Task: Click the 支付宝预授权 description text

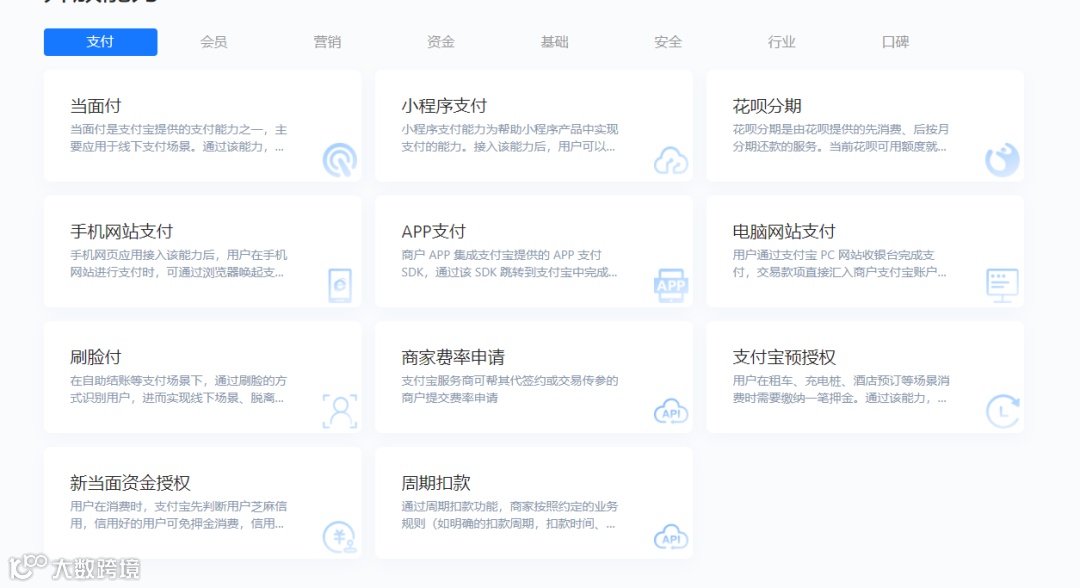Action: pos(841,390)
